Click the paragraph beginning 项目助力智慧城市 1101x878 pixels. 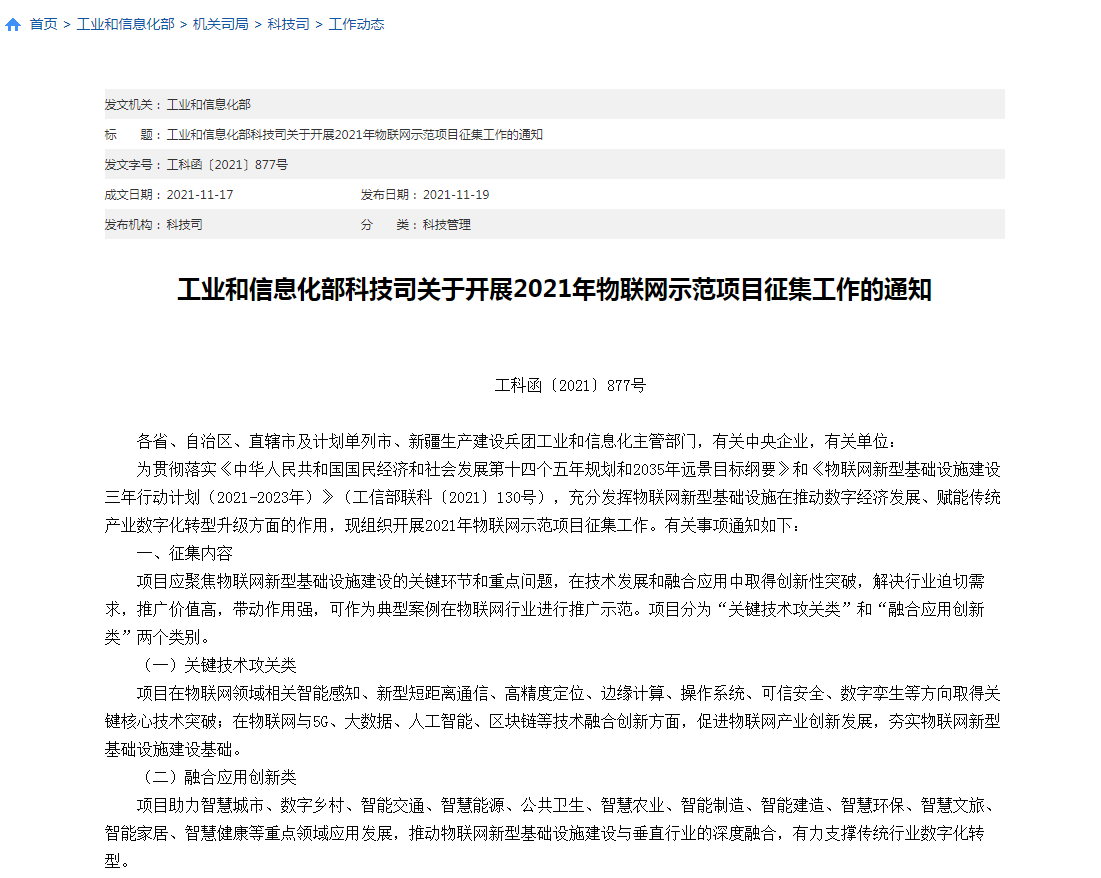(553, 833)
